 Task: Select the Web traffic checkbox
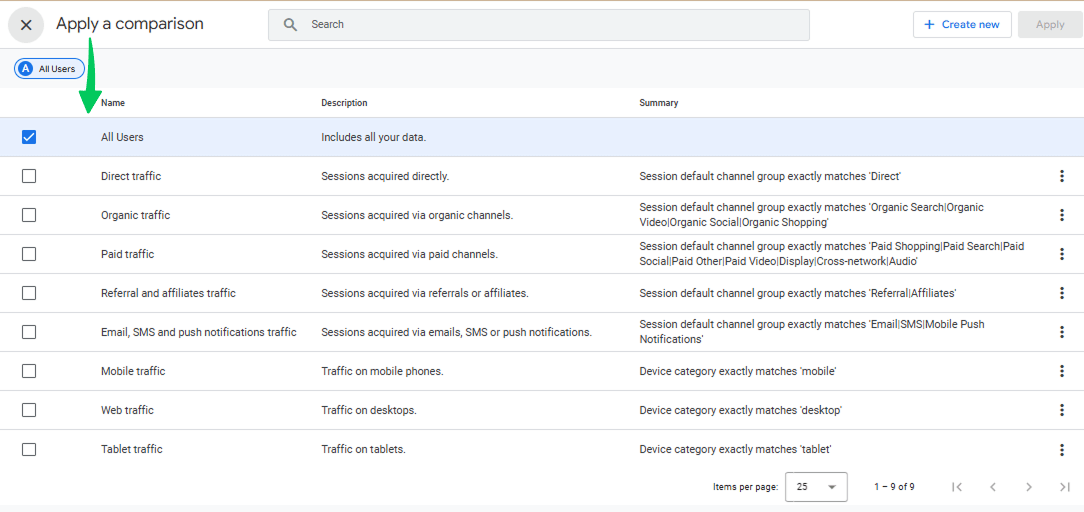click(x=29, y=410)
